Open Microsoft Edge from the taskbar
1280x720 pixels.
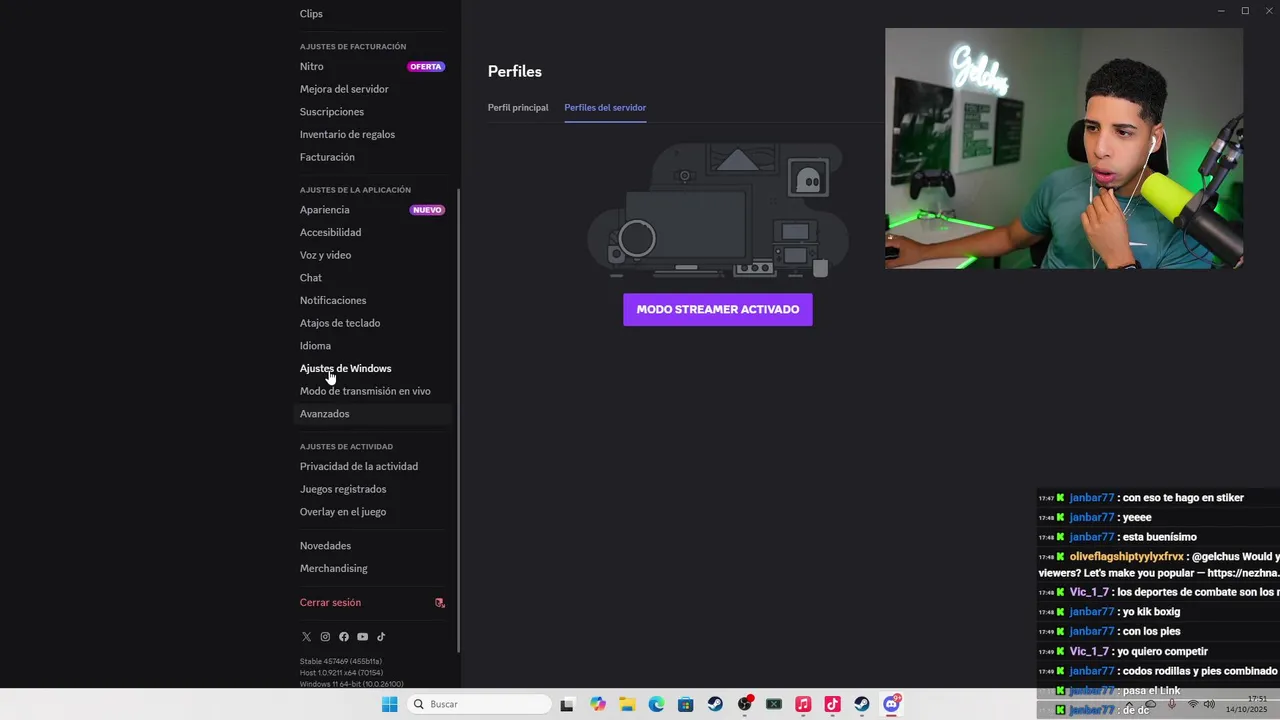pos(656,704)
